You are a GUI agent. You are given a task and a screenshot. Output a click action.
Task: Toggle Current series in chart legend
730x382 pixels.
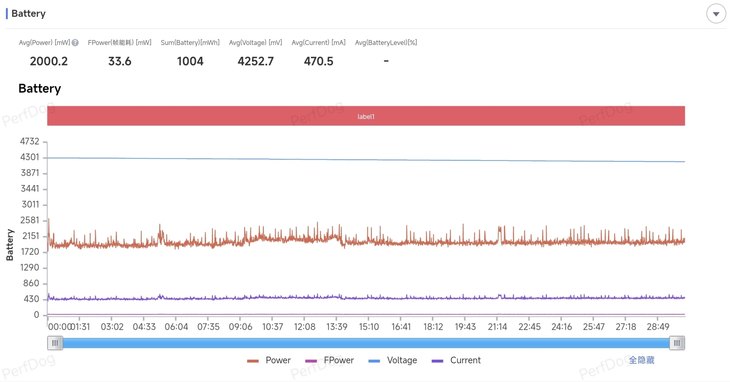pyautogui.click(x=456, y=360)
